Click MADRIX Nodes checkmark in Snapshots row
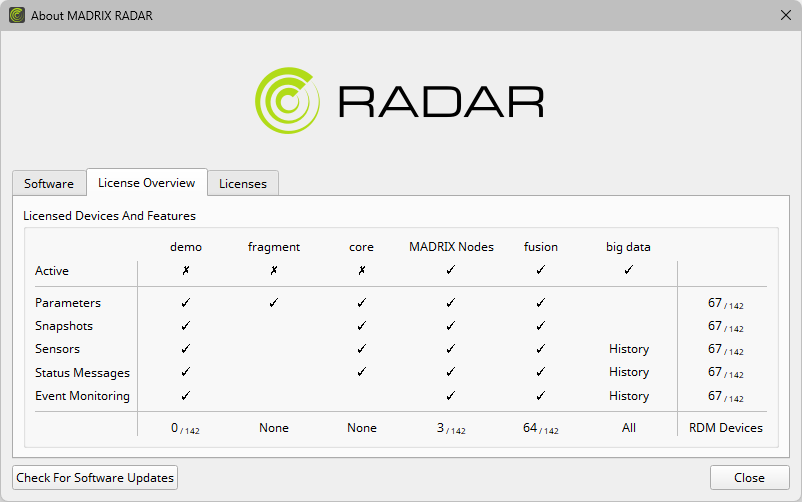 pos(451,325)
